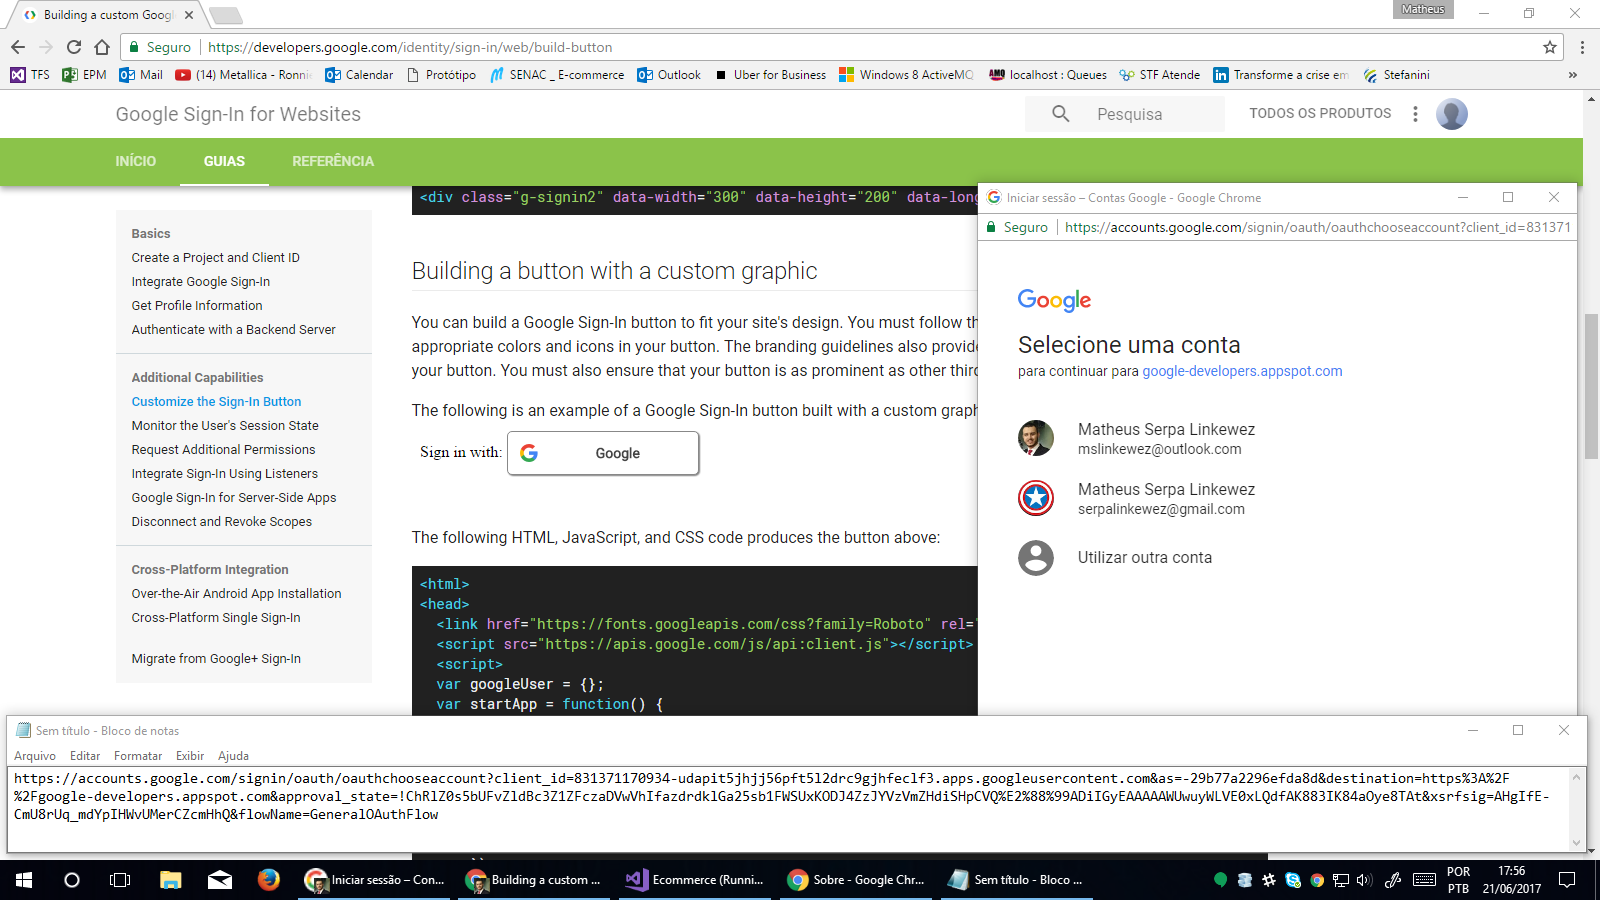Open the home page icon in Chrome toolbar
The height and width of the screenshot is (900, 1600).
pos(100,46)
